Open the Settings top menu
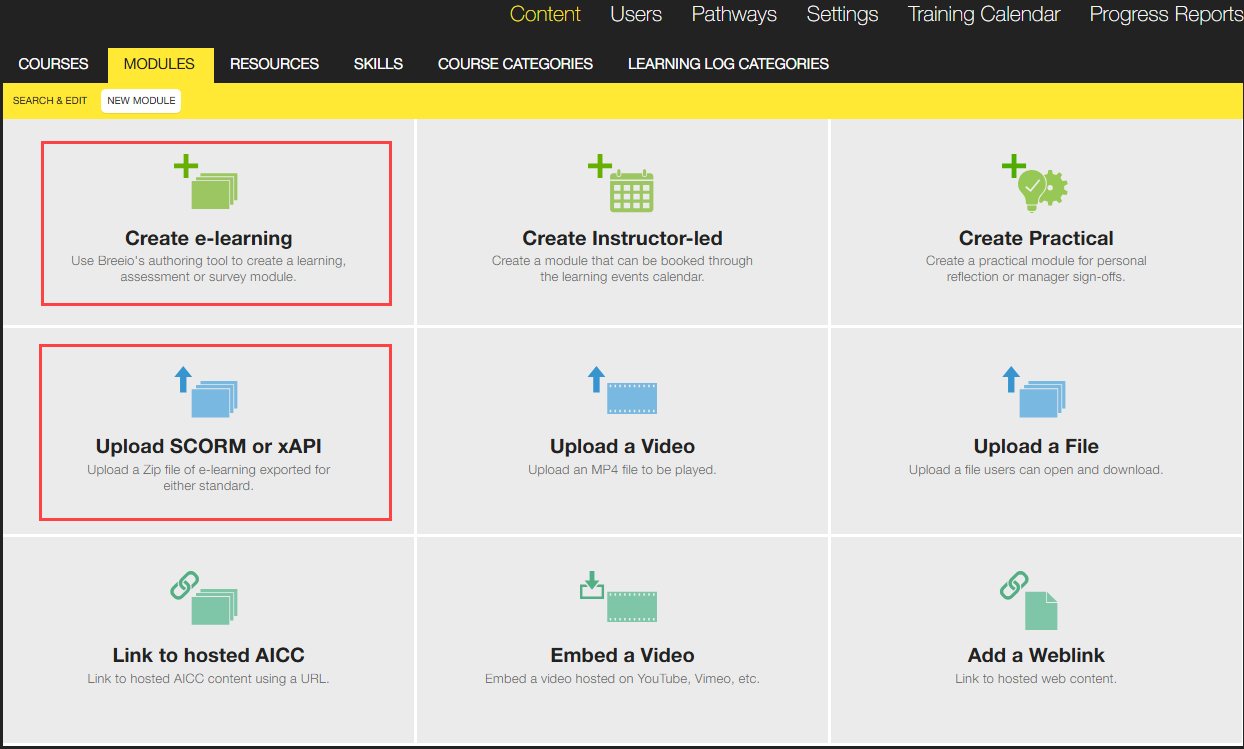This screenshot has width=1244, height=749. click(x=842, y=14)
